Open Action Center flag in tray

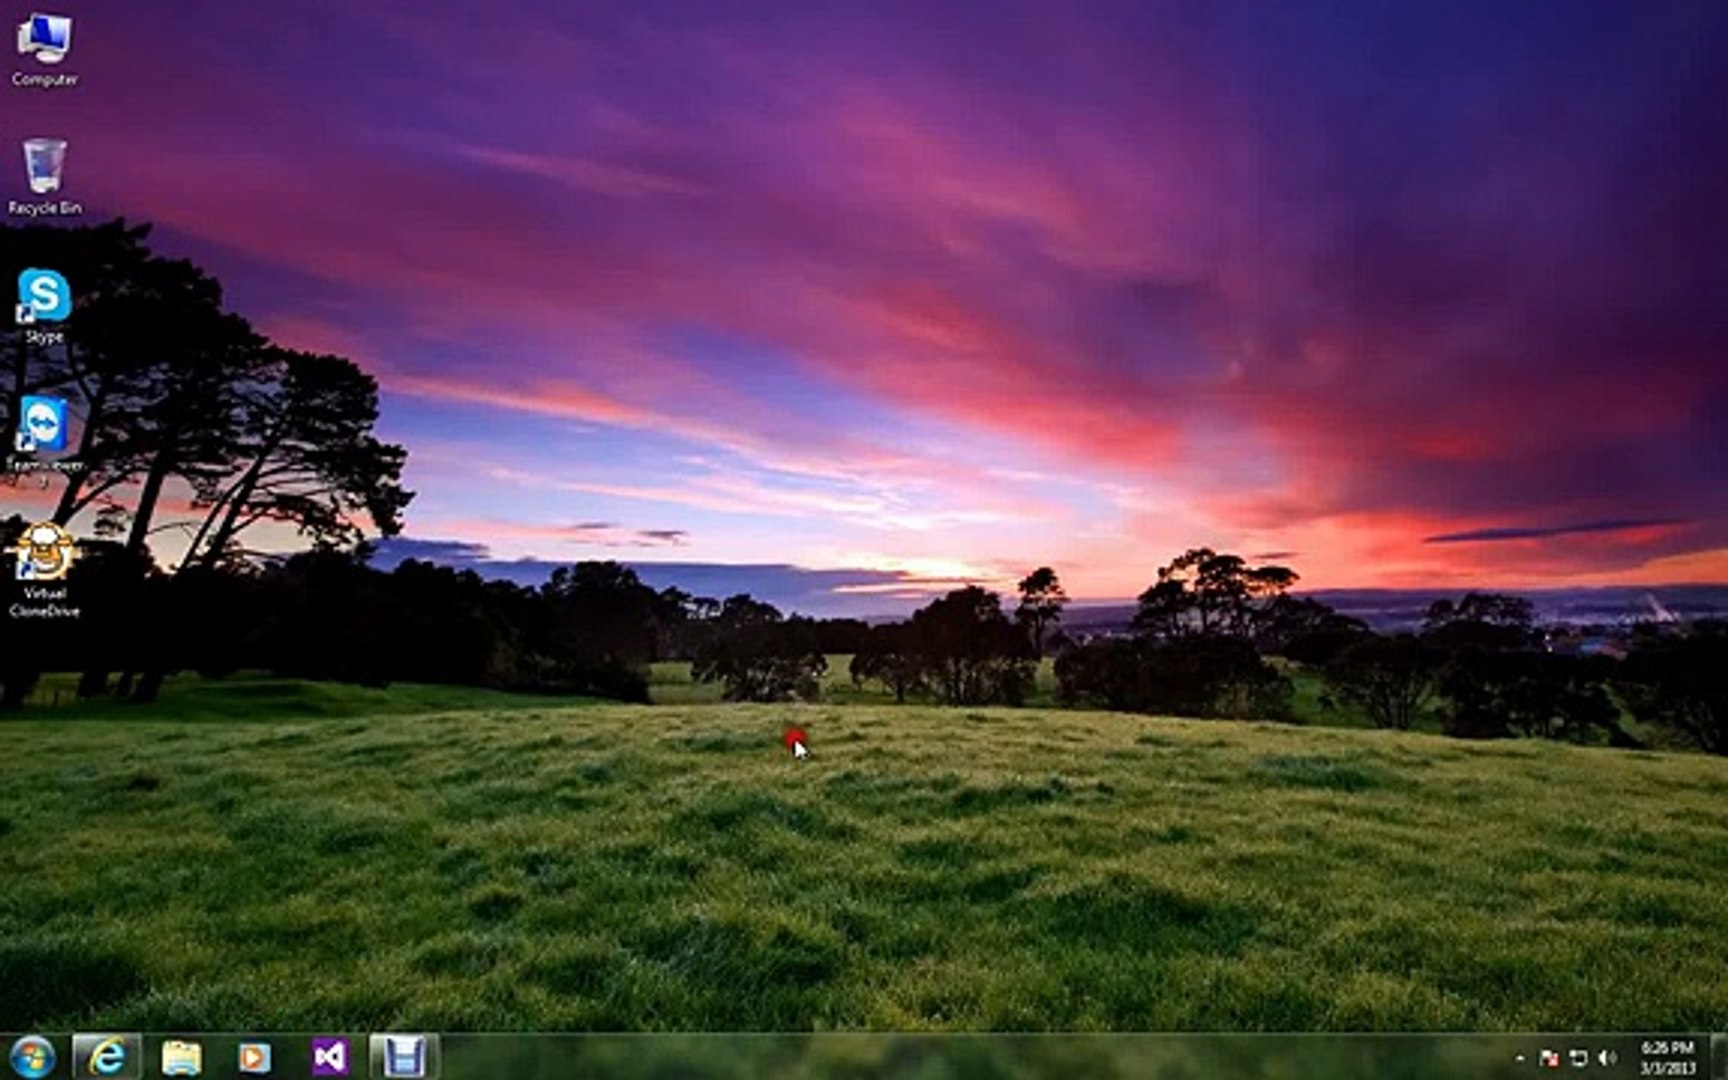pos(1549,1058)
